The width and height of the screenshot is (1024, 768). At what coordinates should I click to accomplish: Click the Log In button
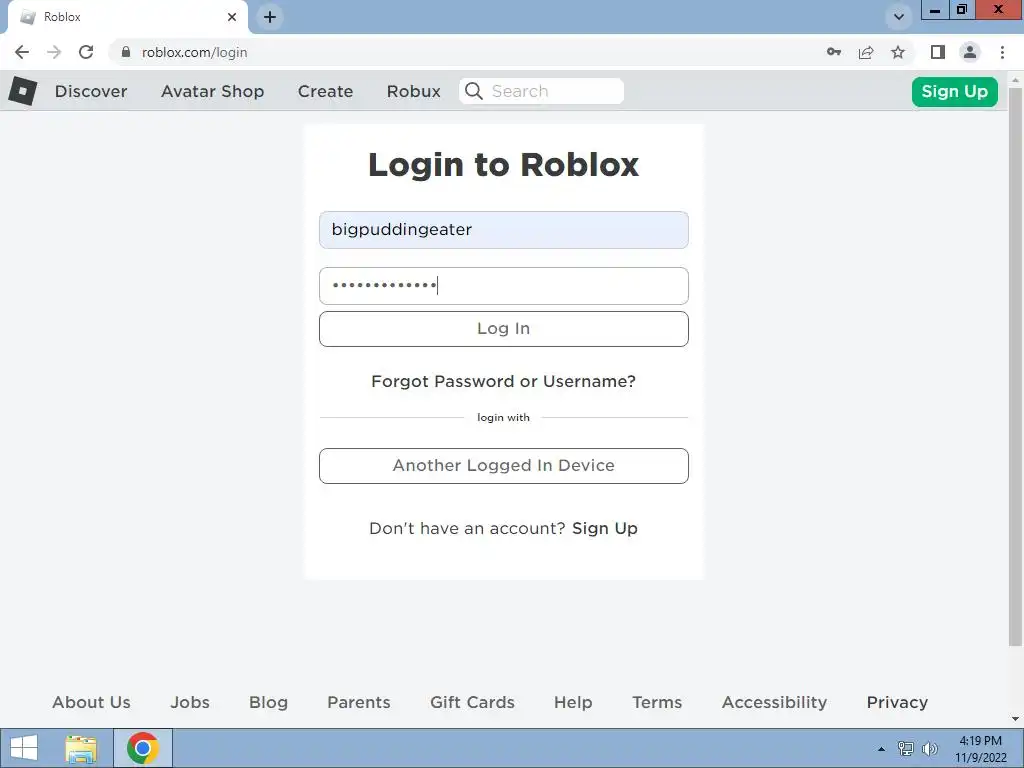(504, 328)
